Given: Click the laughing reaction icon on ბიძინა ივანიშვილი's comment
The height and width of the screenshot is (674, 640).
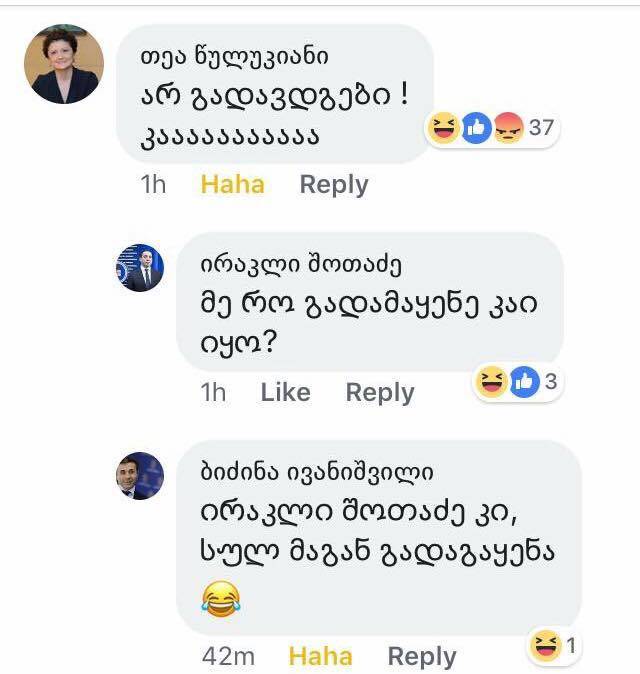Looking at the screenshot, I should (546, 648).
